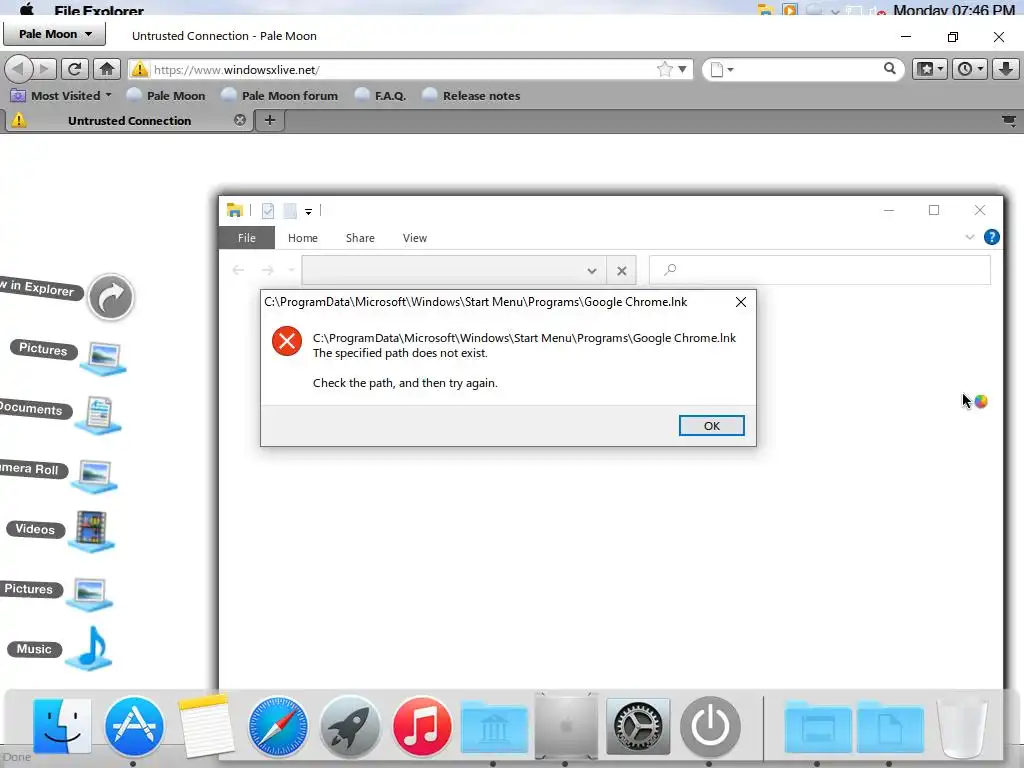Open the Explorer recent locations dropdown
This screenshot has height=768, width=1024.
(x=291, y=270)
